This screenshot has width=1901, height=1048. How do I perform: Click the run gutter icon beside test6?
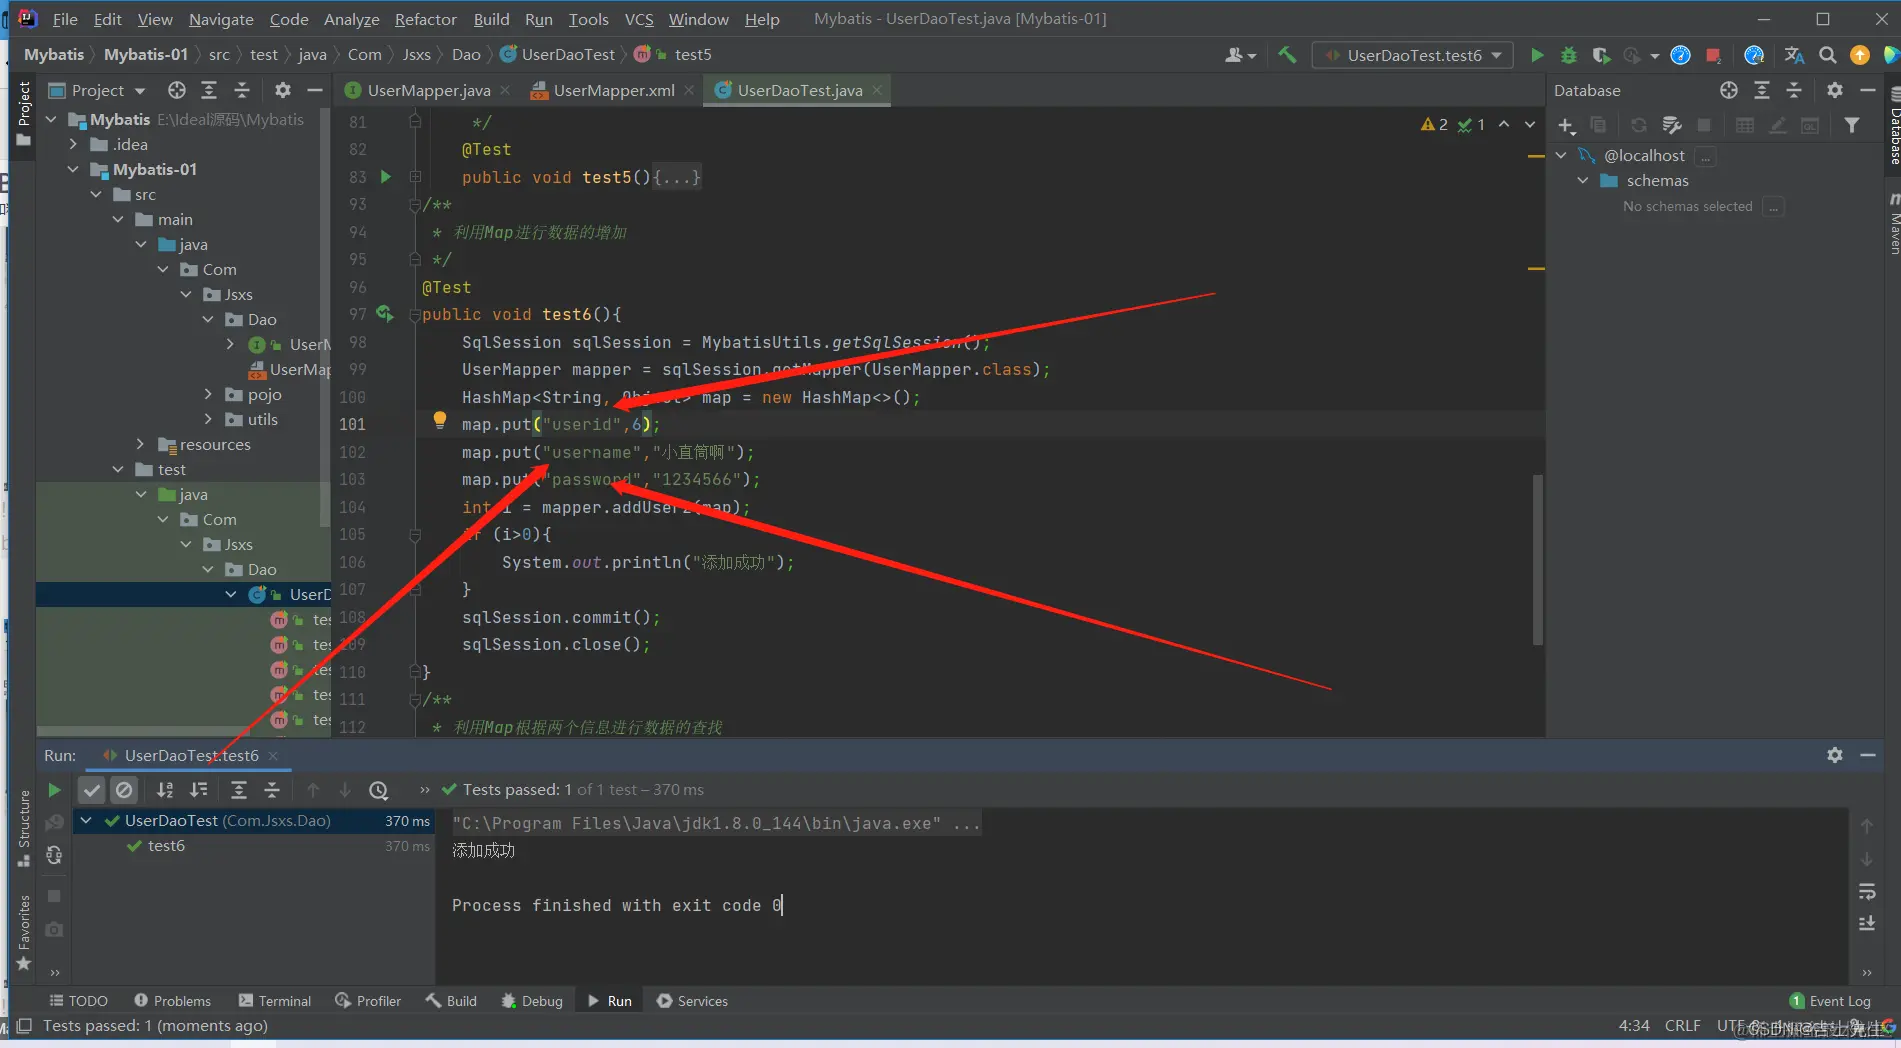[385, 314]
